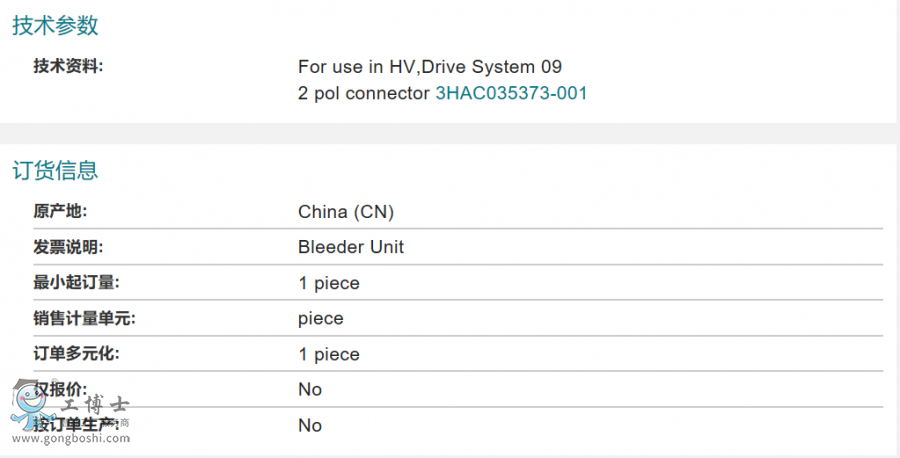Click the 原产地 row label

point(61,211)
